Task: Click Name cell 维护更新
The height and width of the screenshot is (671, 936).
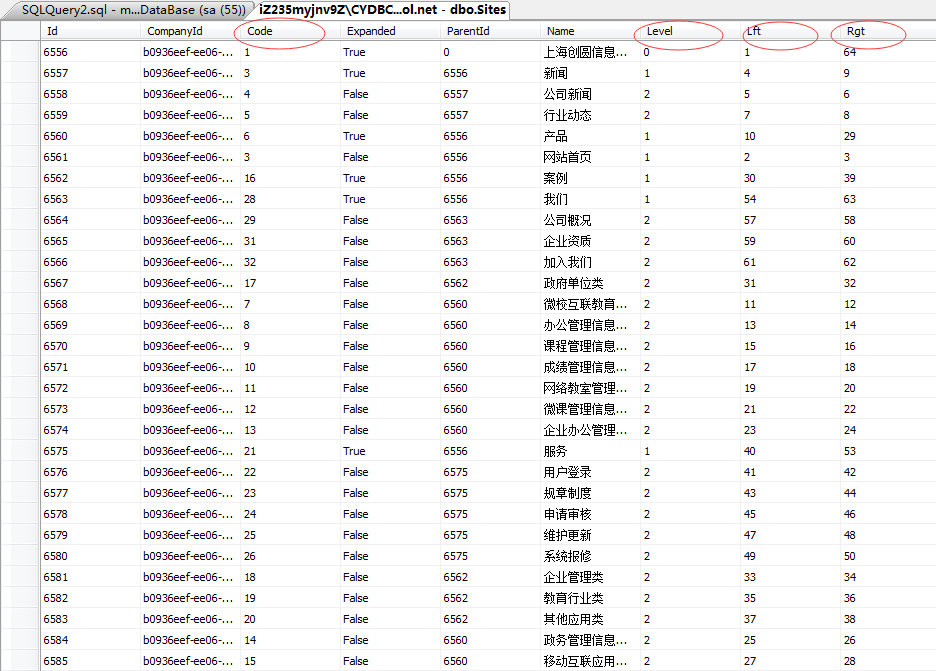Action: point(590,535)
